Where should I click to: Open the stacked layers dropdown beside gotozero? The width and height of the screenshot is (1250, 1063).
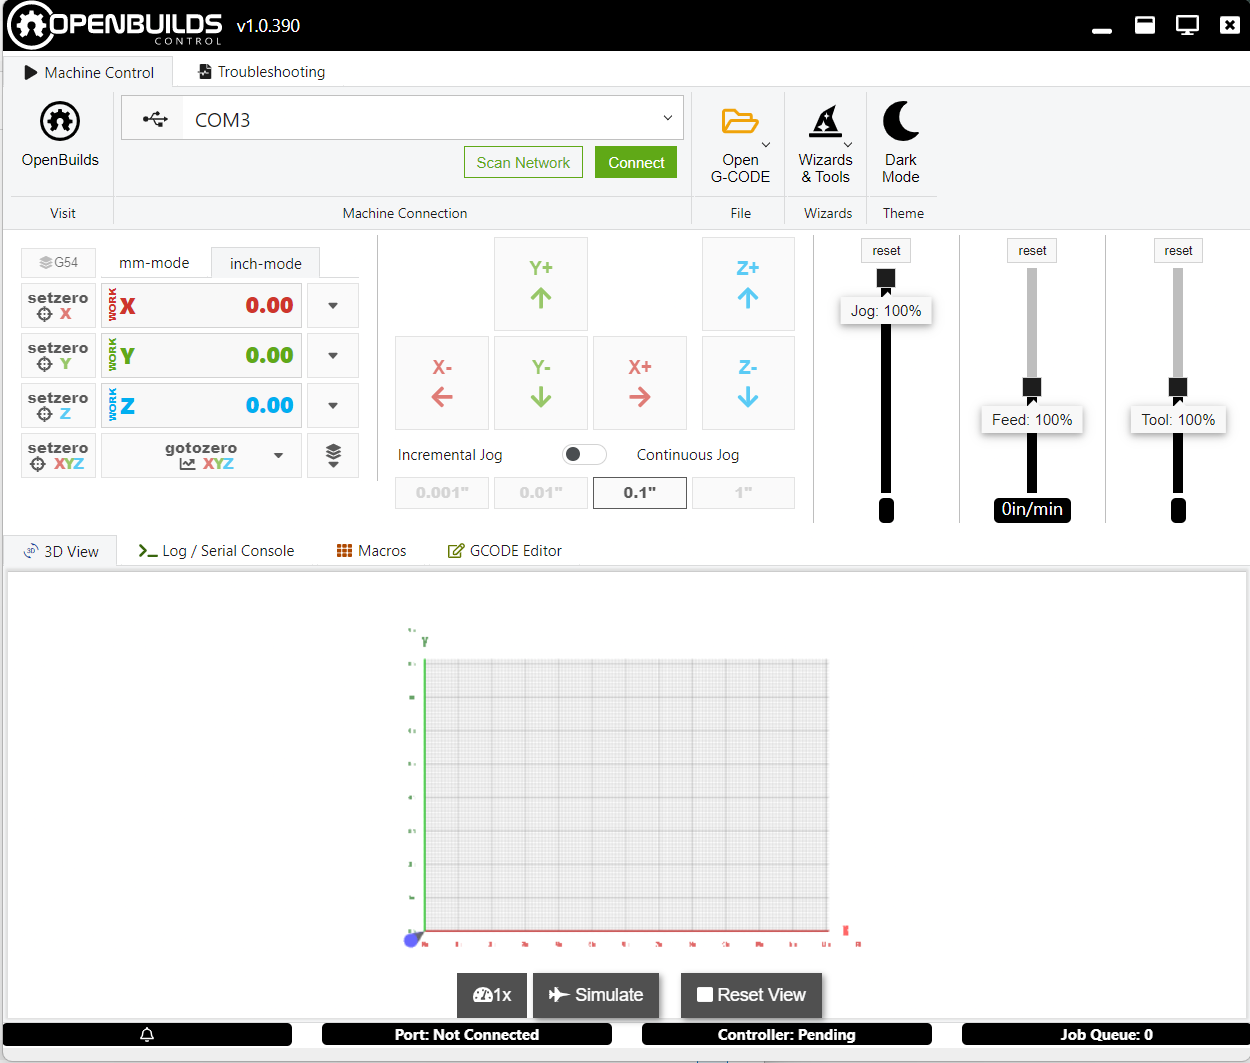333,455
